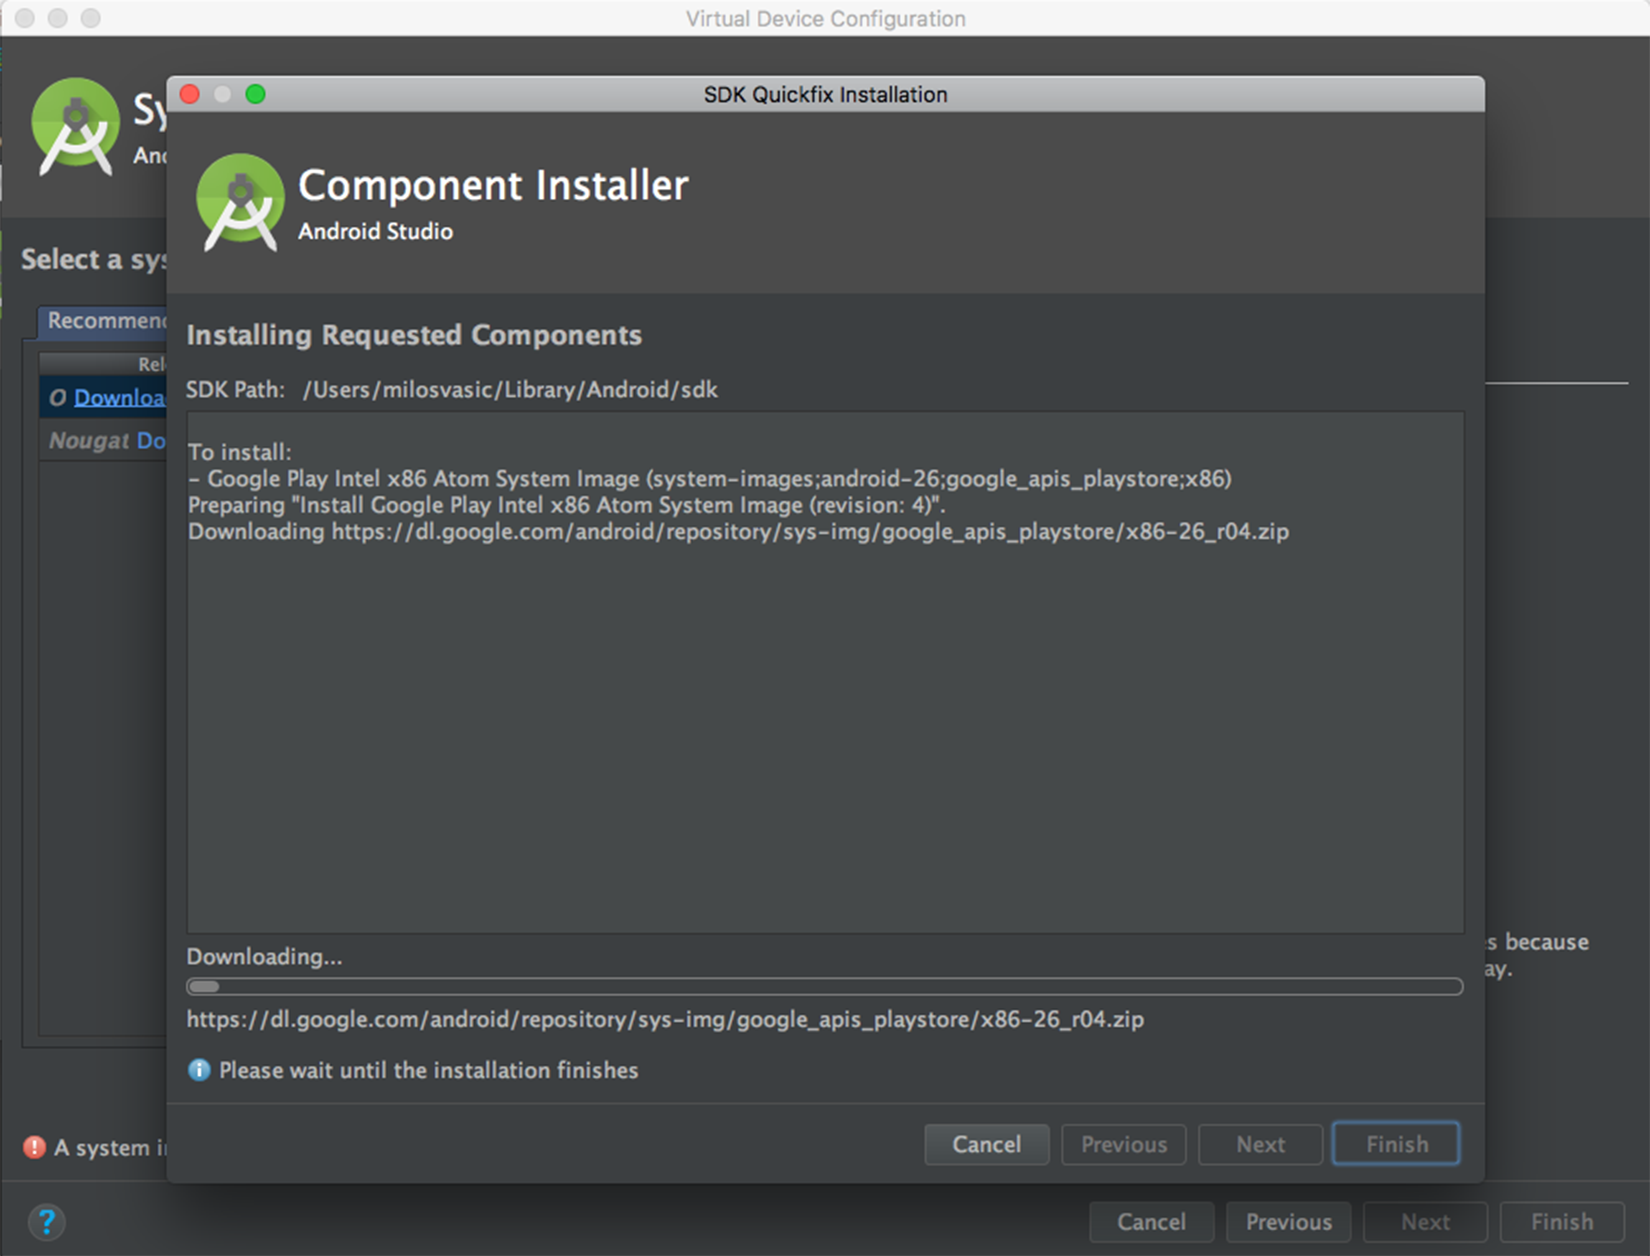Click Next in the Component Installer dialog
This screenshot has width=1650, height=1256.
point(1260,1144)
